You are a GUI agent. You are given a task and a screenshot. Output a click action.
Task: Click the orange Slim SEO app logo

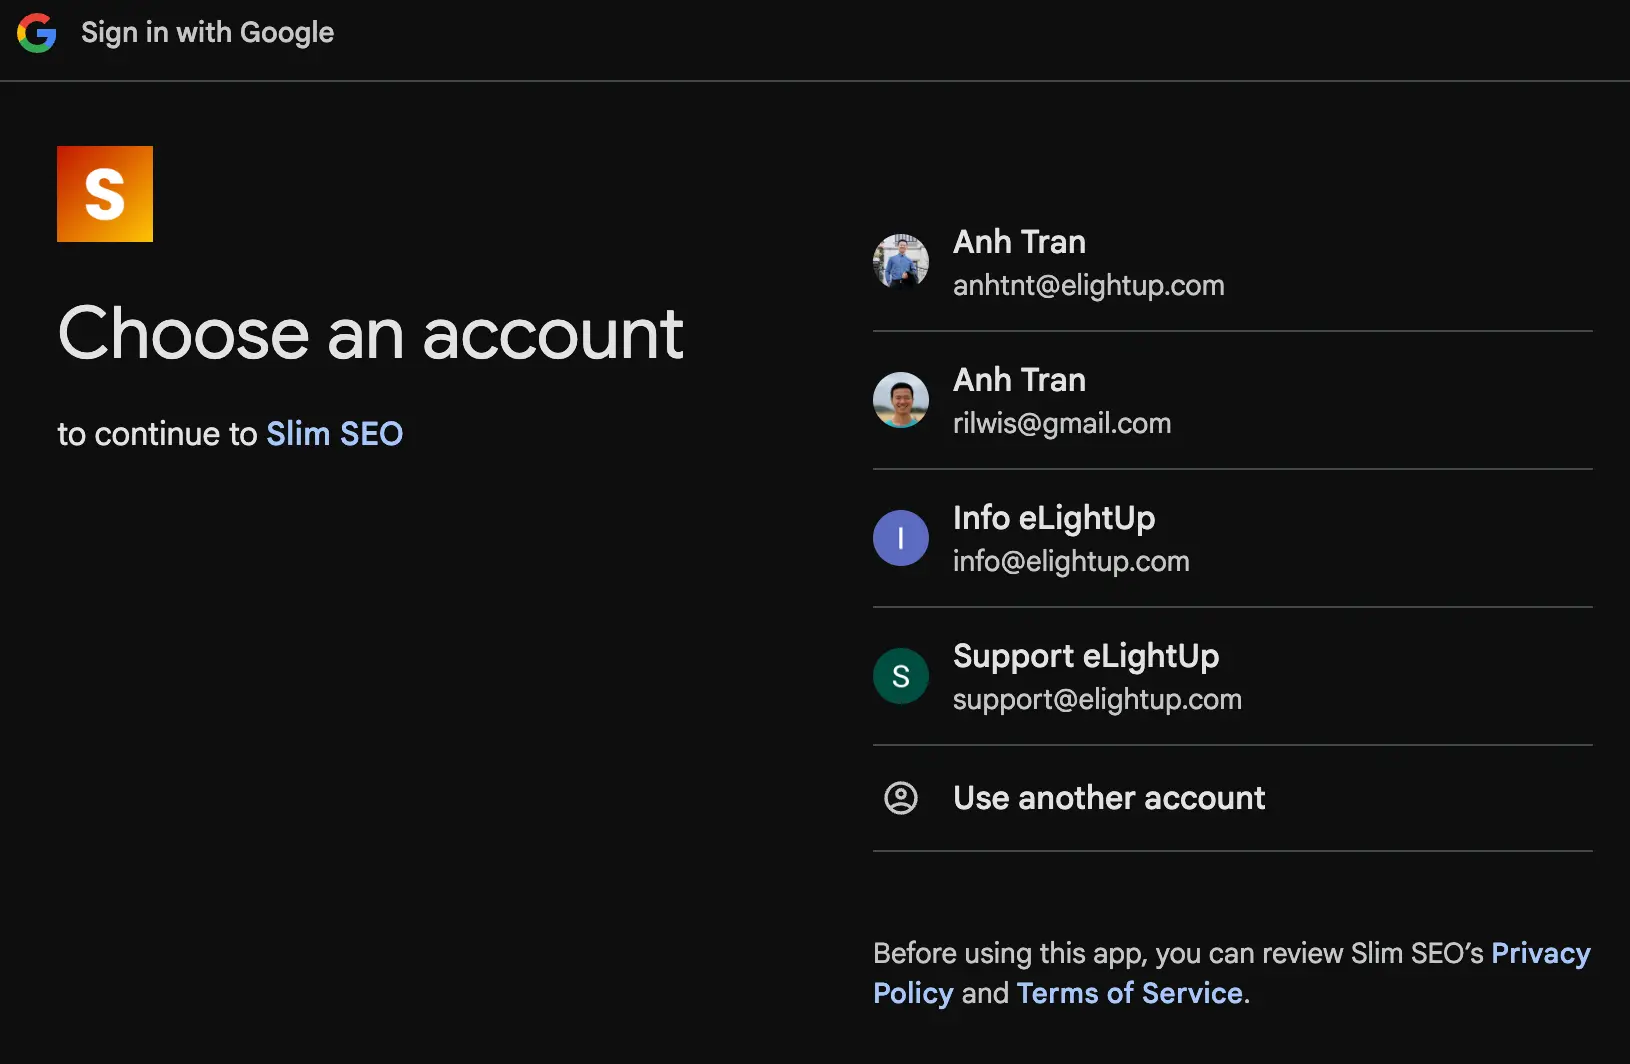click(x=105, y=194)
